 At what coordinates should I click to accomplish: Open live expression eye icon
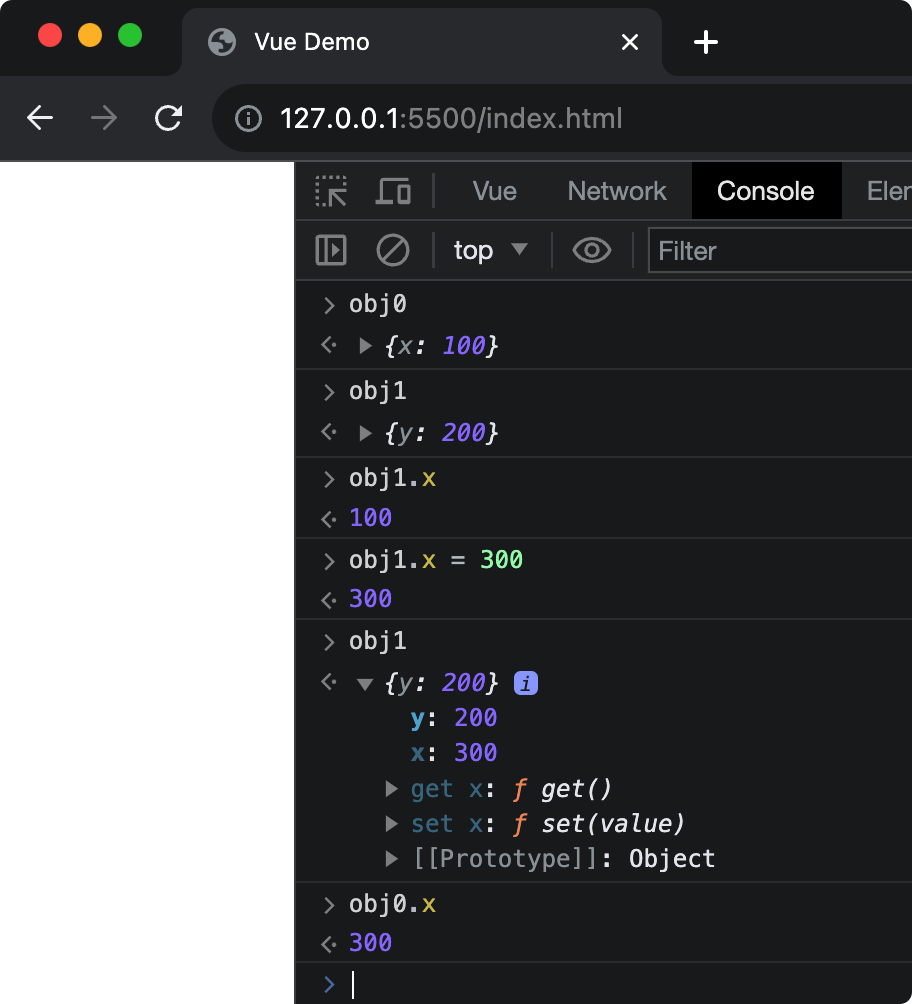click(591, 250)
